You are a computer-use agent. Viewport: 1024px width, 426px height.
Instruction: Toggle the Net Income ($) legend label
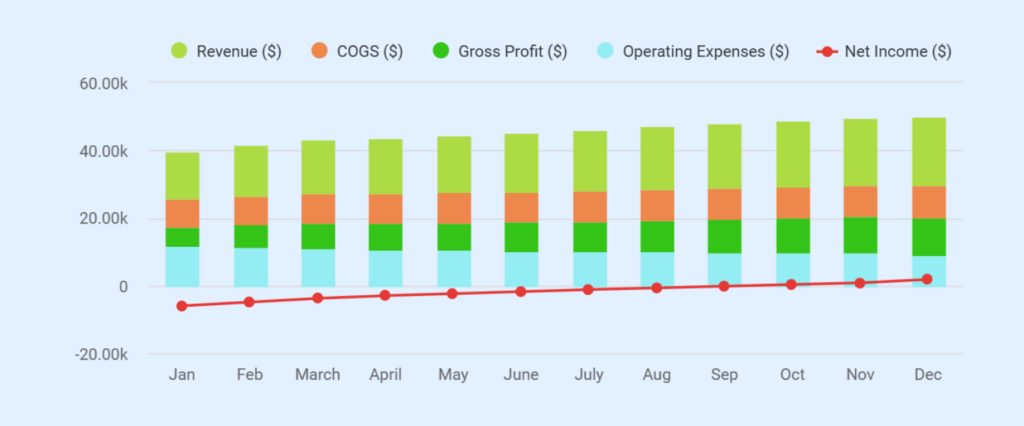point(898,51)
